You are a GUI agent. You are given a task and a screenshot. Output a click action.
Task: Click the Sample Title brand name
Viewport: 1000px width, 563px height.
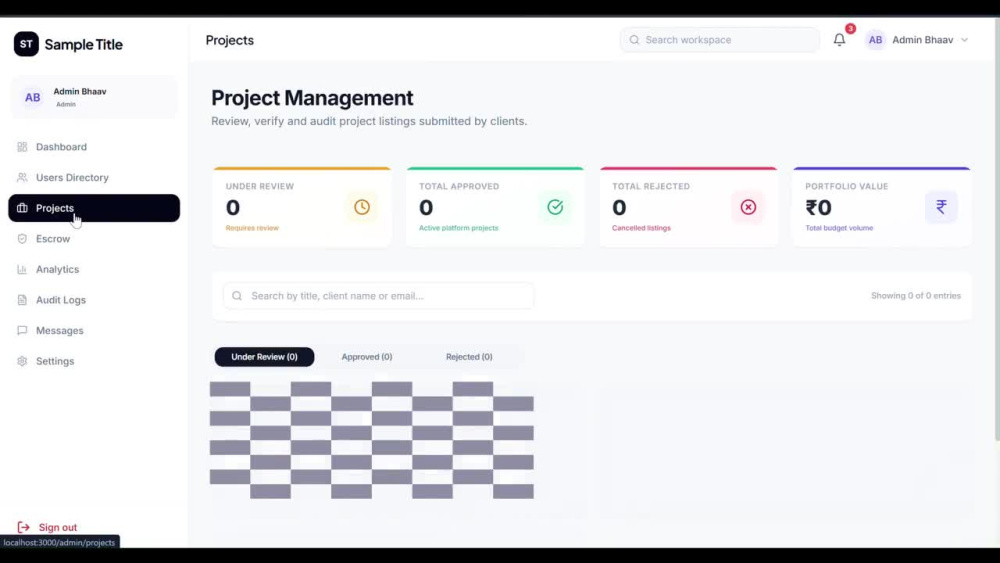pyautogui.click(x=84, y=45)
